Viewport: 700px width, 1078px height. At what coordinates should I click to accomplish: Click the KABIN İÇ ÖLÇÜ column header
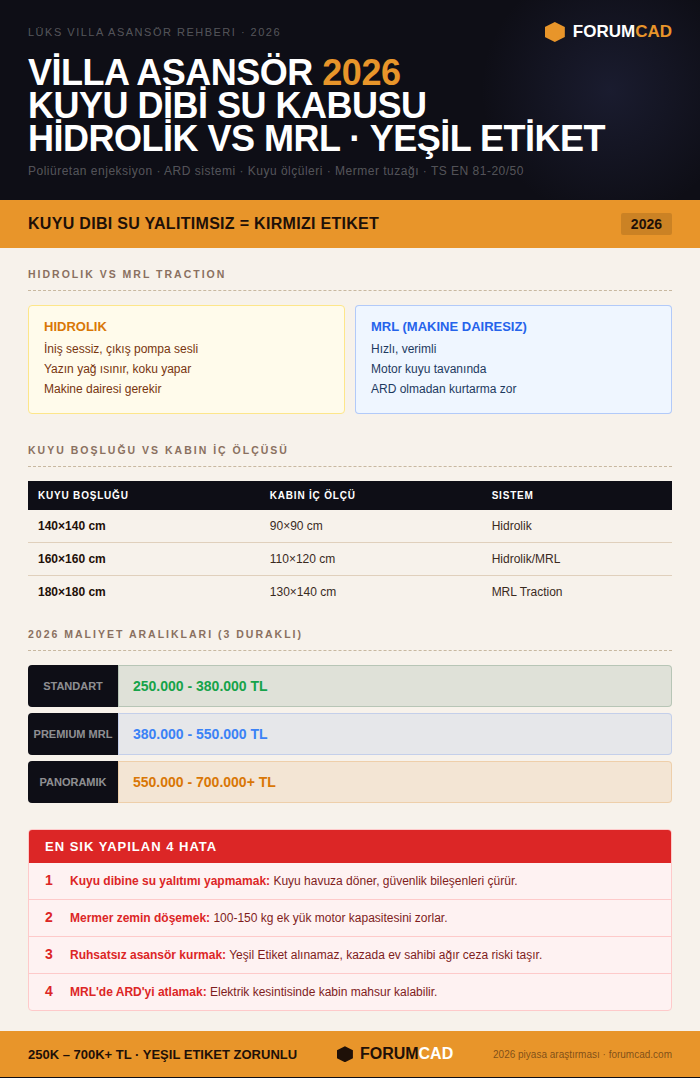pos(312,495)
